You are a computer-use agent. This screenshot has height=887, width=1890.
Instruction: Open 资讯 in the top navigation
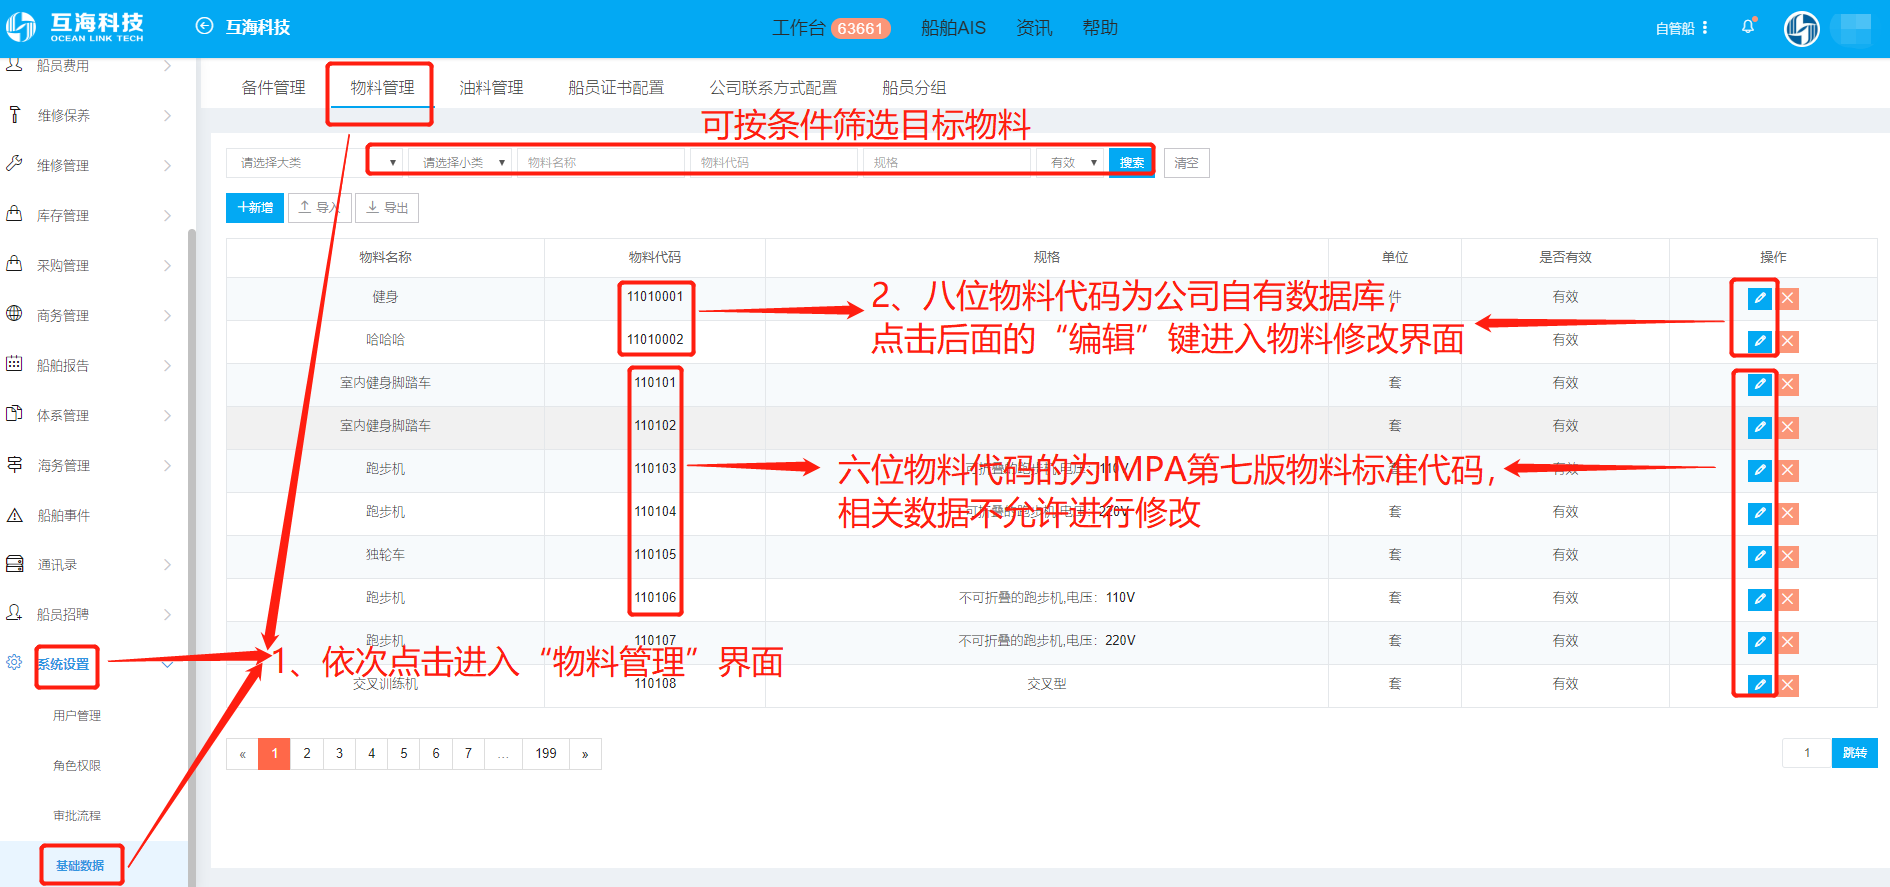coord(1034,28)
